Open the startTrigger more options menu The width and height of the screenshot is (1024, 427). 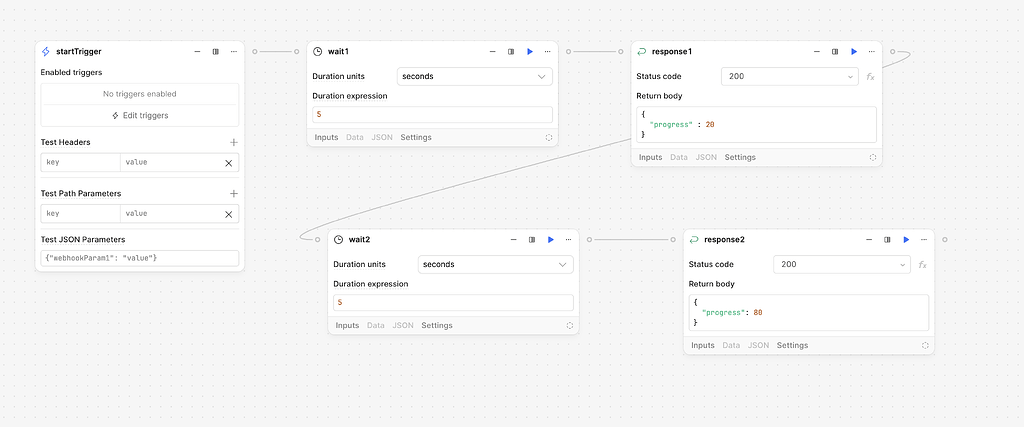pos(233,52)
